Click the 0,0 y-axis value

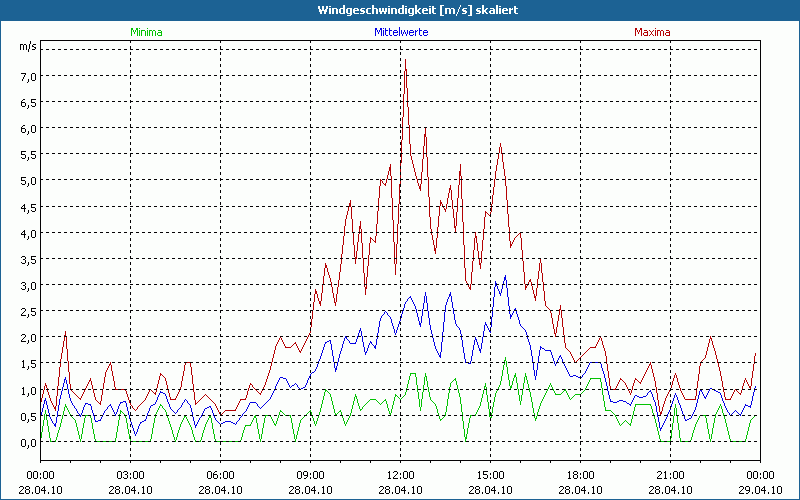tap(29, 443)
